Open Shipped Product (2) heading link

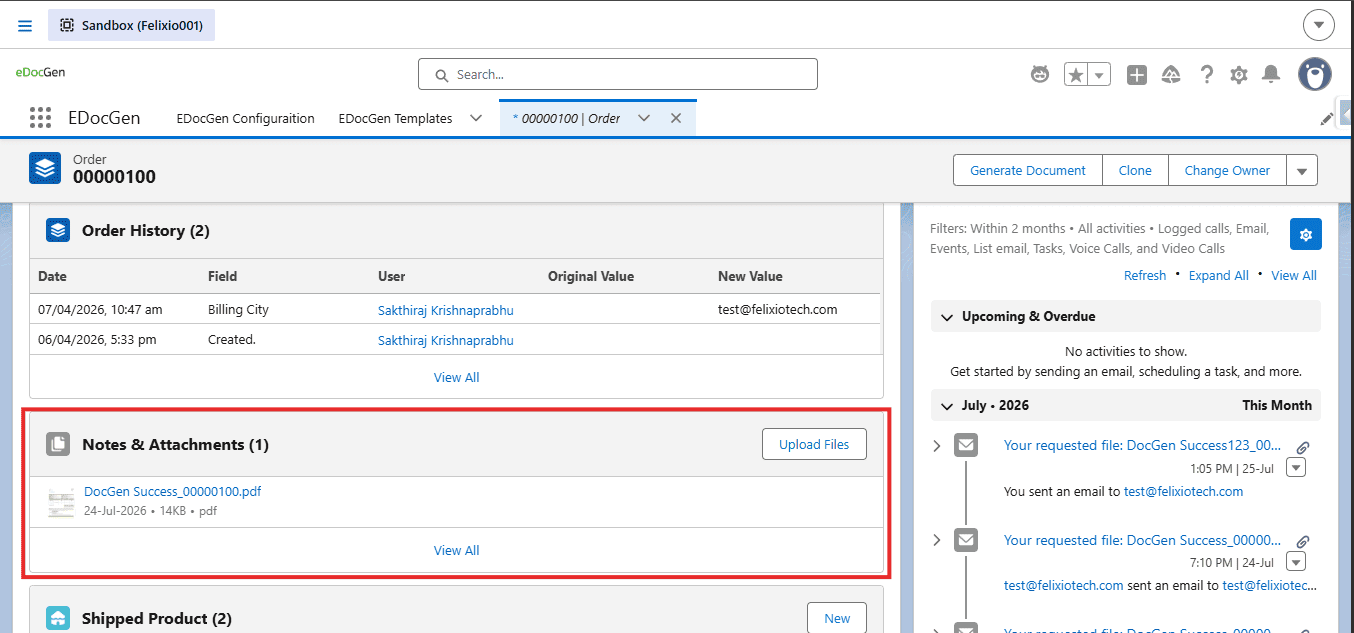157,618
